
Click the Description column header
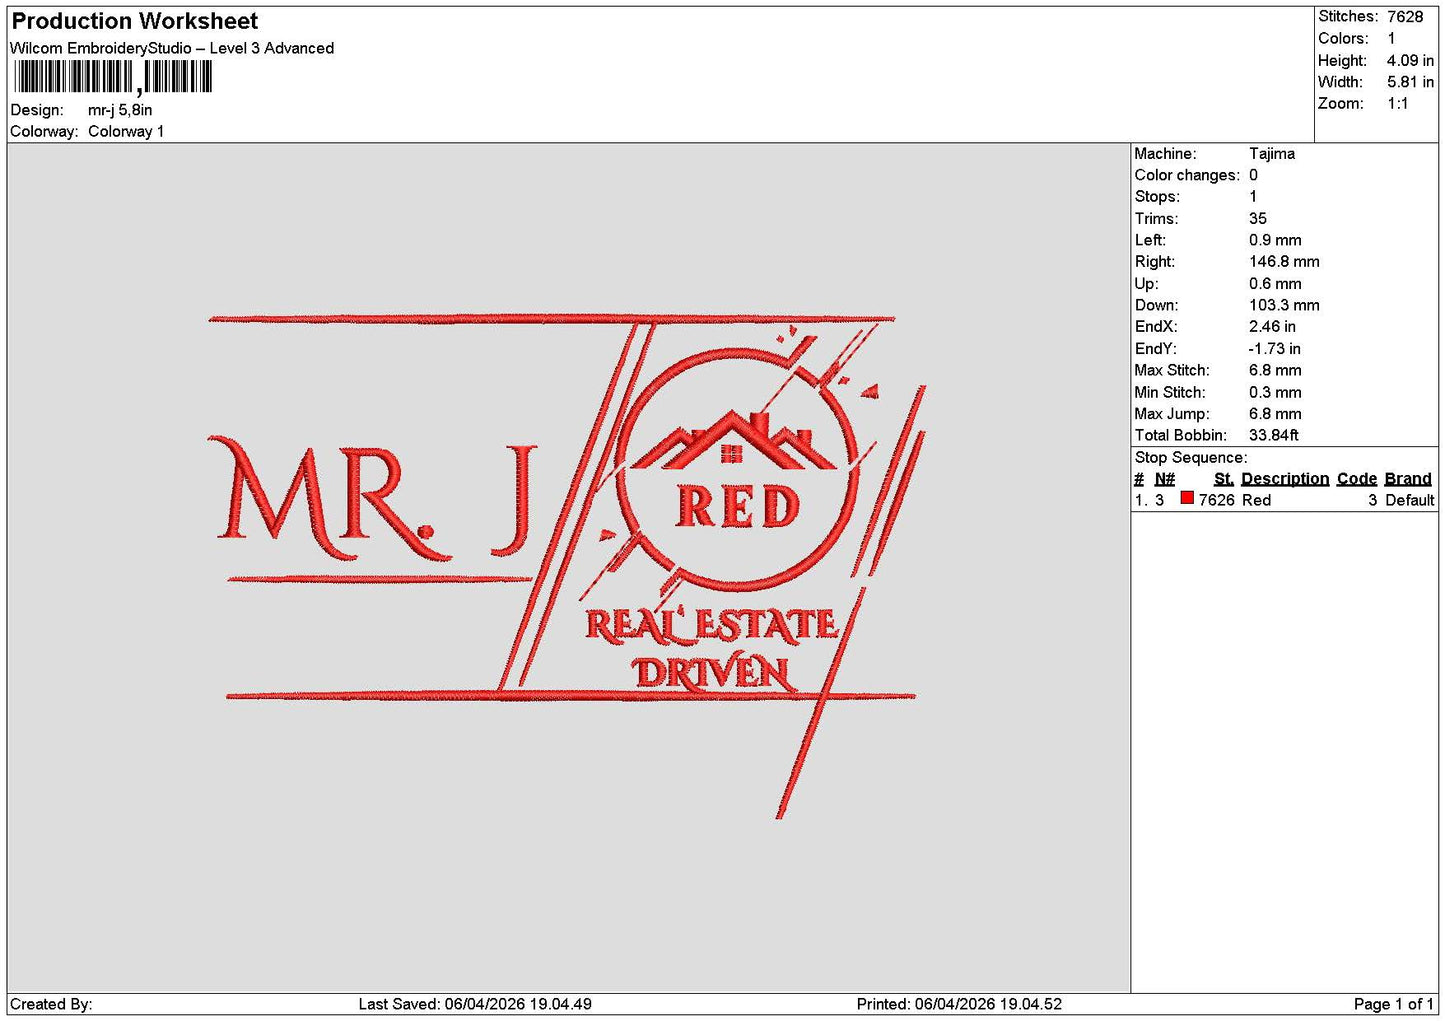coord(1285,479)
